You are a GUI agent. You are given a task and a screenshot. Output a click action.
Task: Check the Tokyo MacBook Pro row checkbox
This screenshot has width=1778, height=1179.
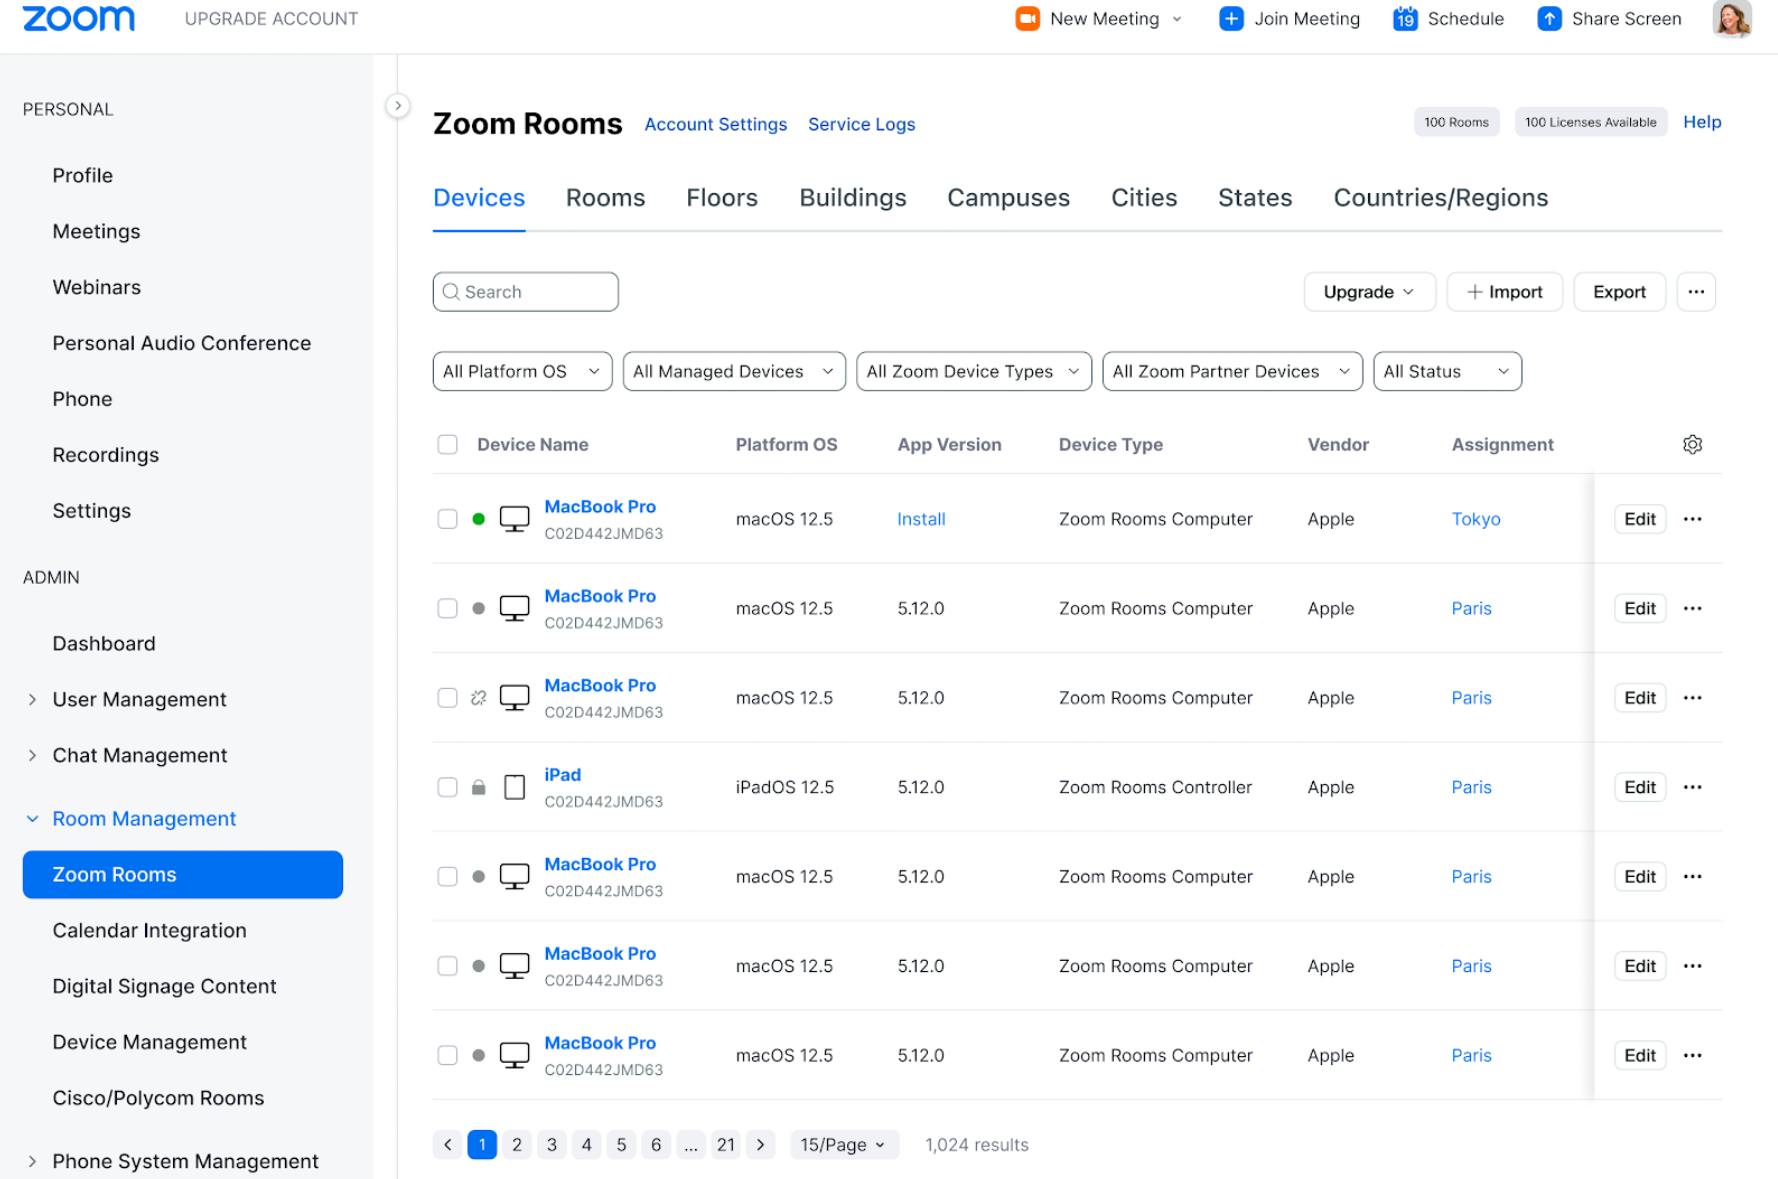[x=447, y=519]
